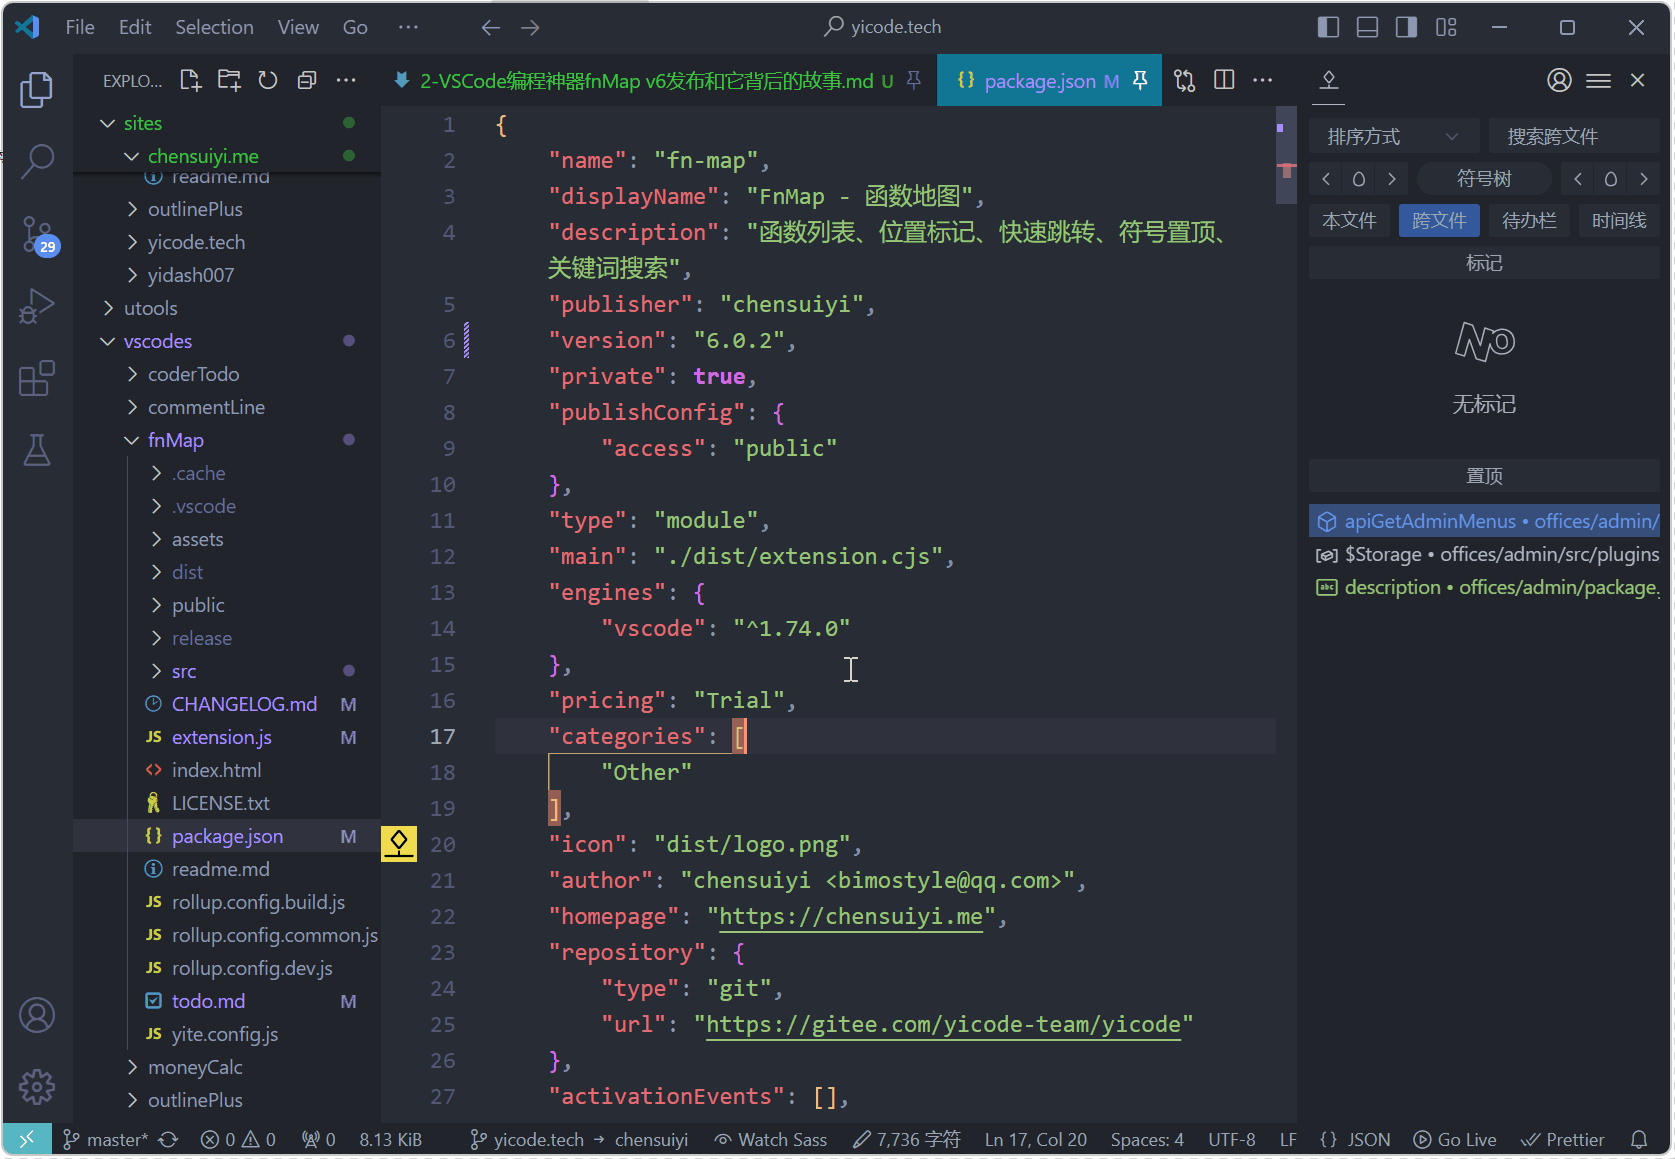Image resolution: width=1675 pixels, height=1159 pixels.
Task: Toggle the bottom panel layout button
Action: pyautogui.click(x=1367, y=27)
